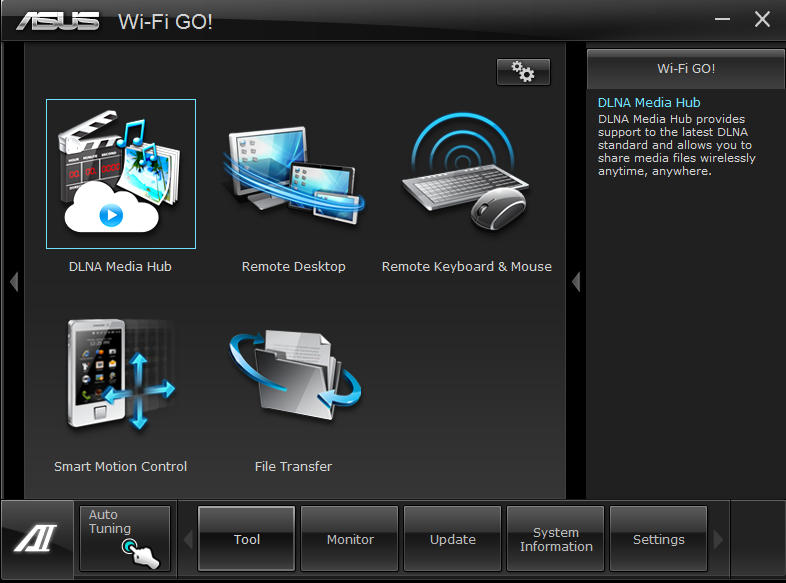Open the Update menu

click(452, 539)
